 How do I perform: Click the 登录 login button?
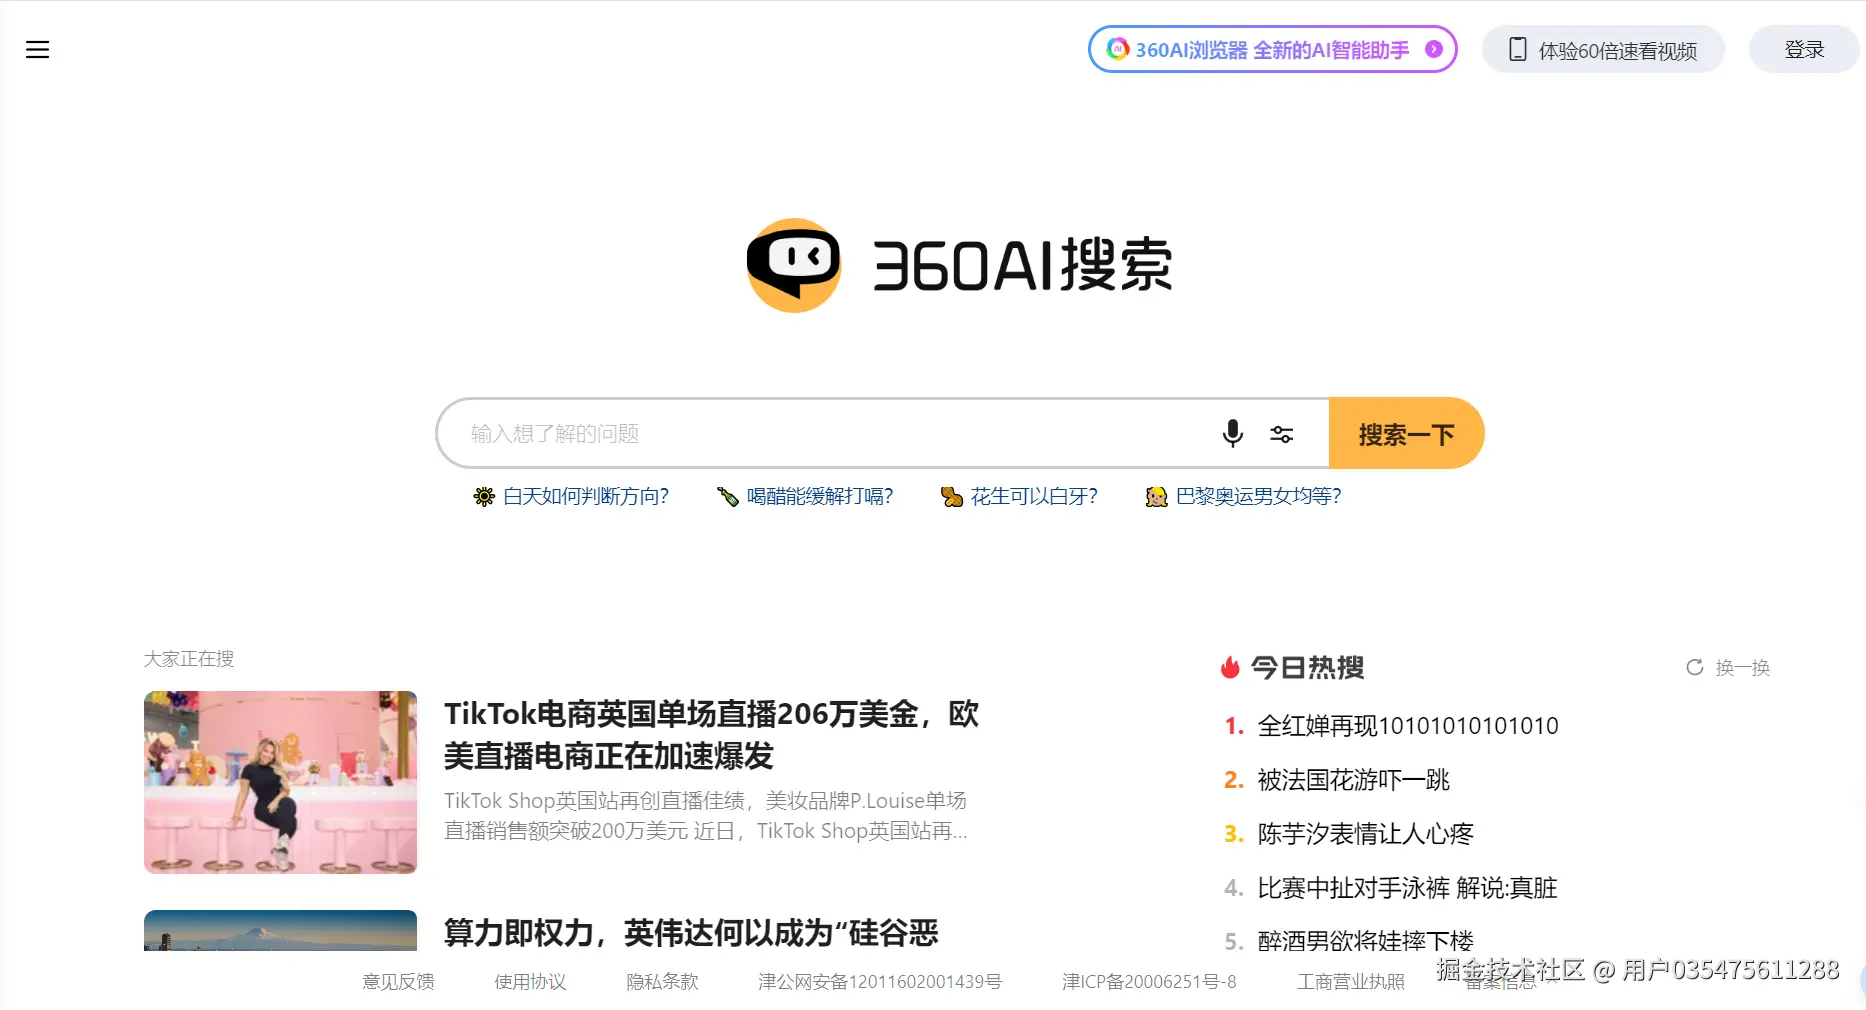[x=1804, y=49]
